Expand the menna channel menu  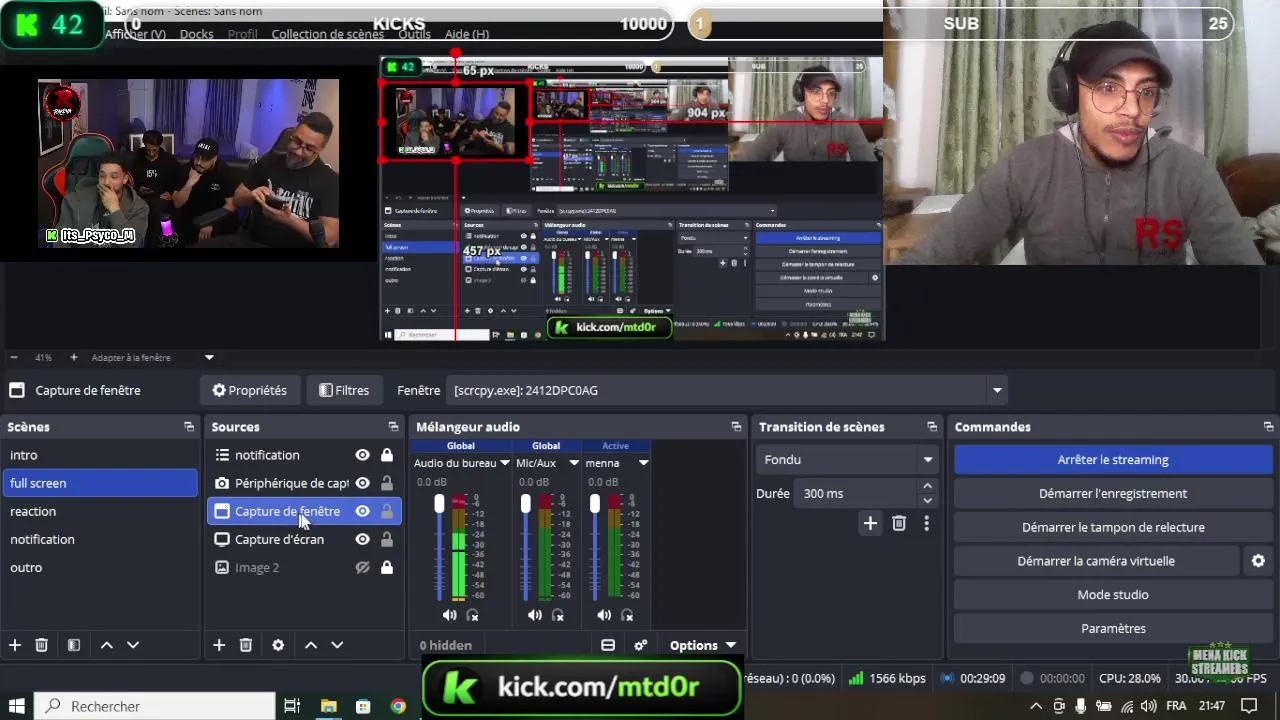(643, 463)
